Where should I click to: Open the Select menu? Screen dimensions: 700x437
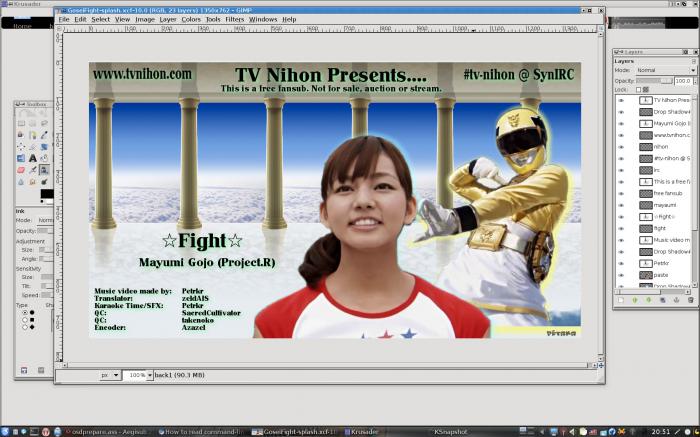pos(100,20)
